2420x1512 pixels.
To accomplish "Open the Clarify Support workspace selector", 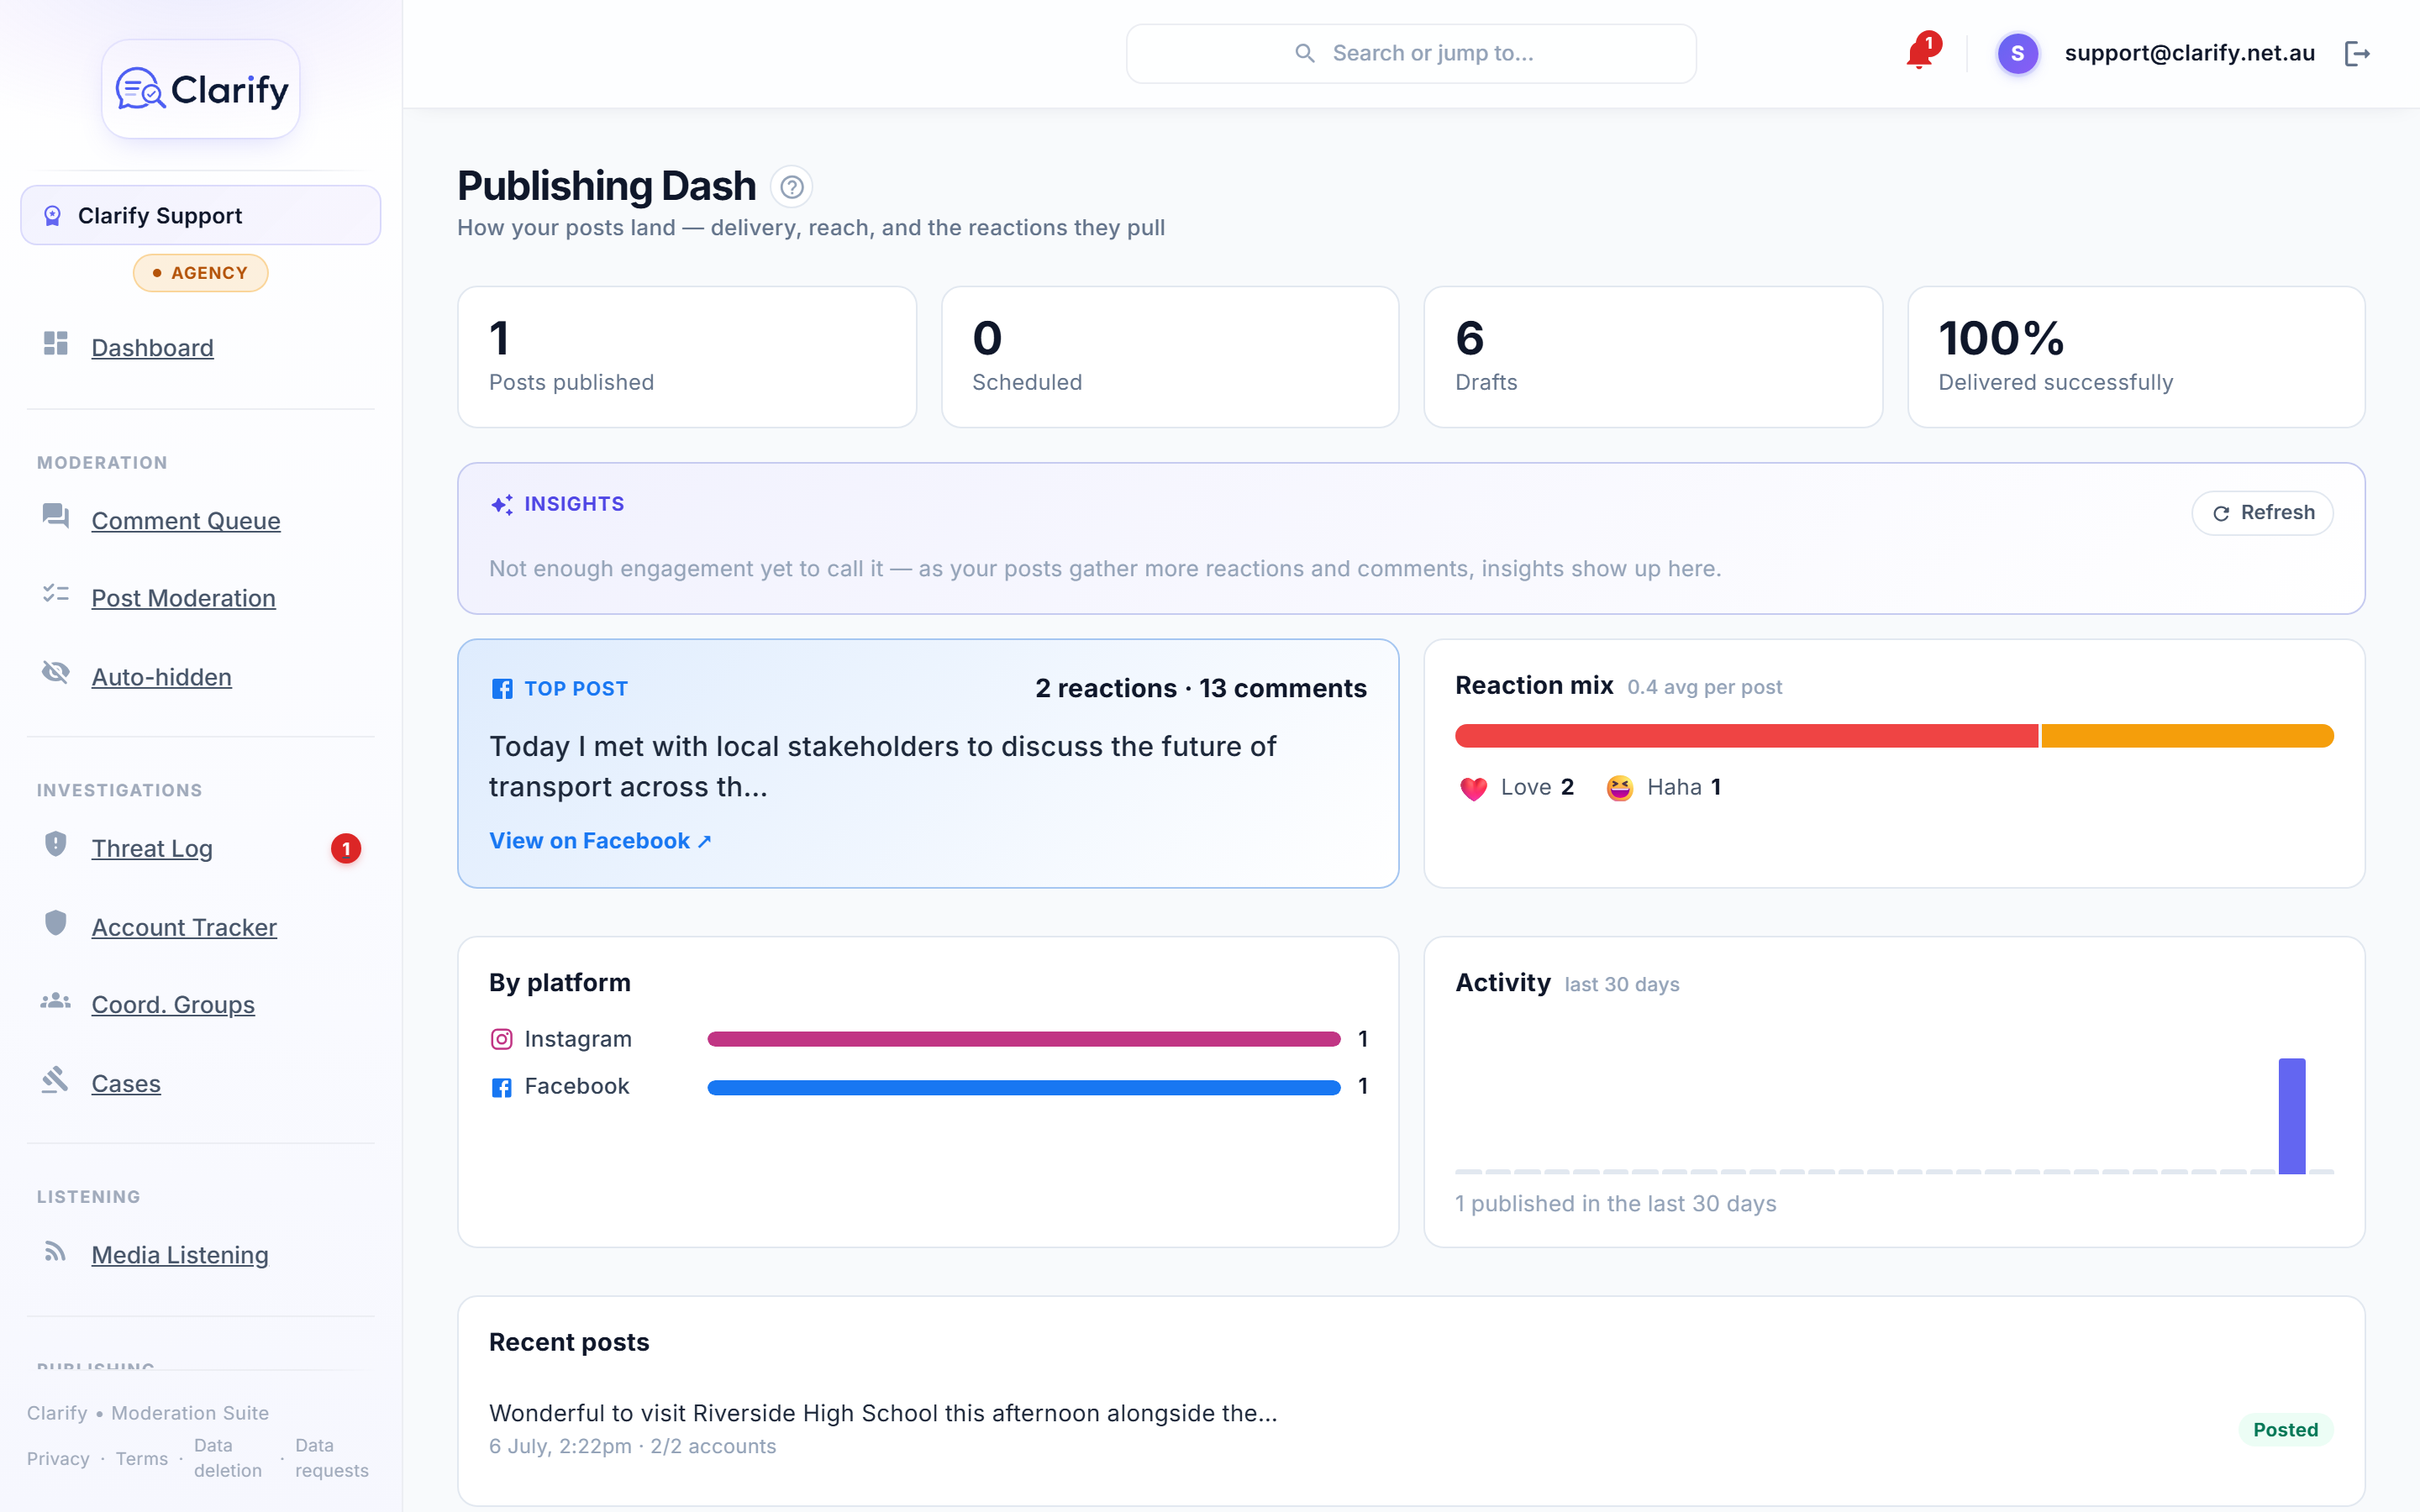I will click(x=201, y=215).
